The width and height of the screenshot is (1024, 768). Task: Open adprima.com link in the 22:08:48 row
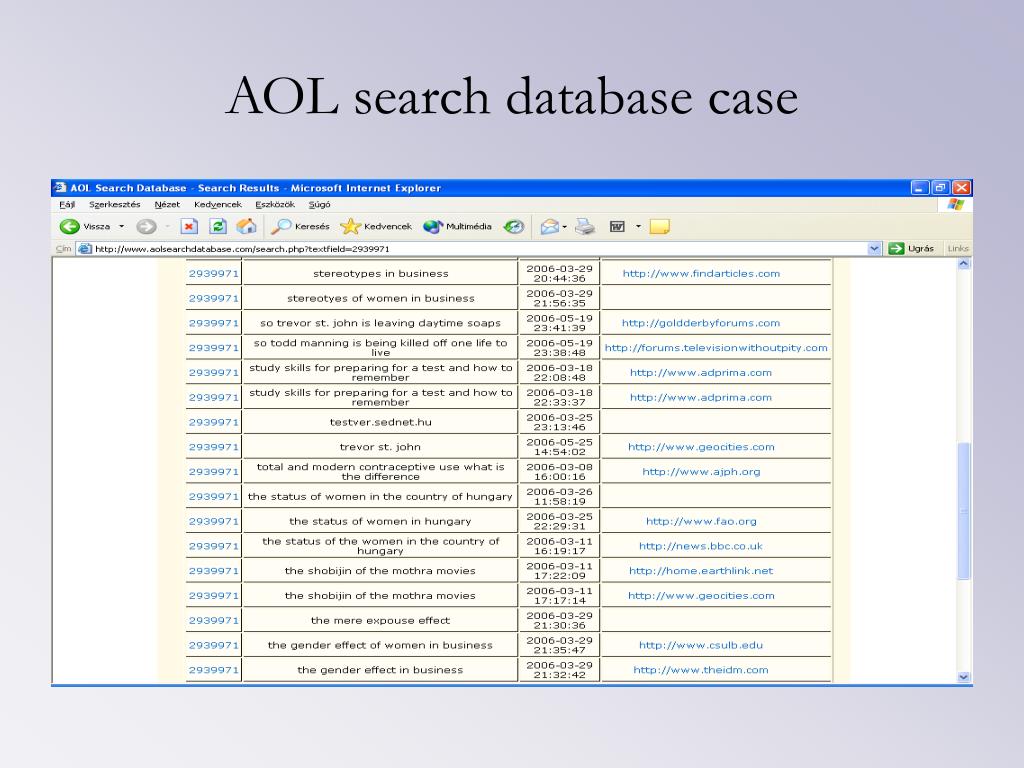tap(701, 373)
